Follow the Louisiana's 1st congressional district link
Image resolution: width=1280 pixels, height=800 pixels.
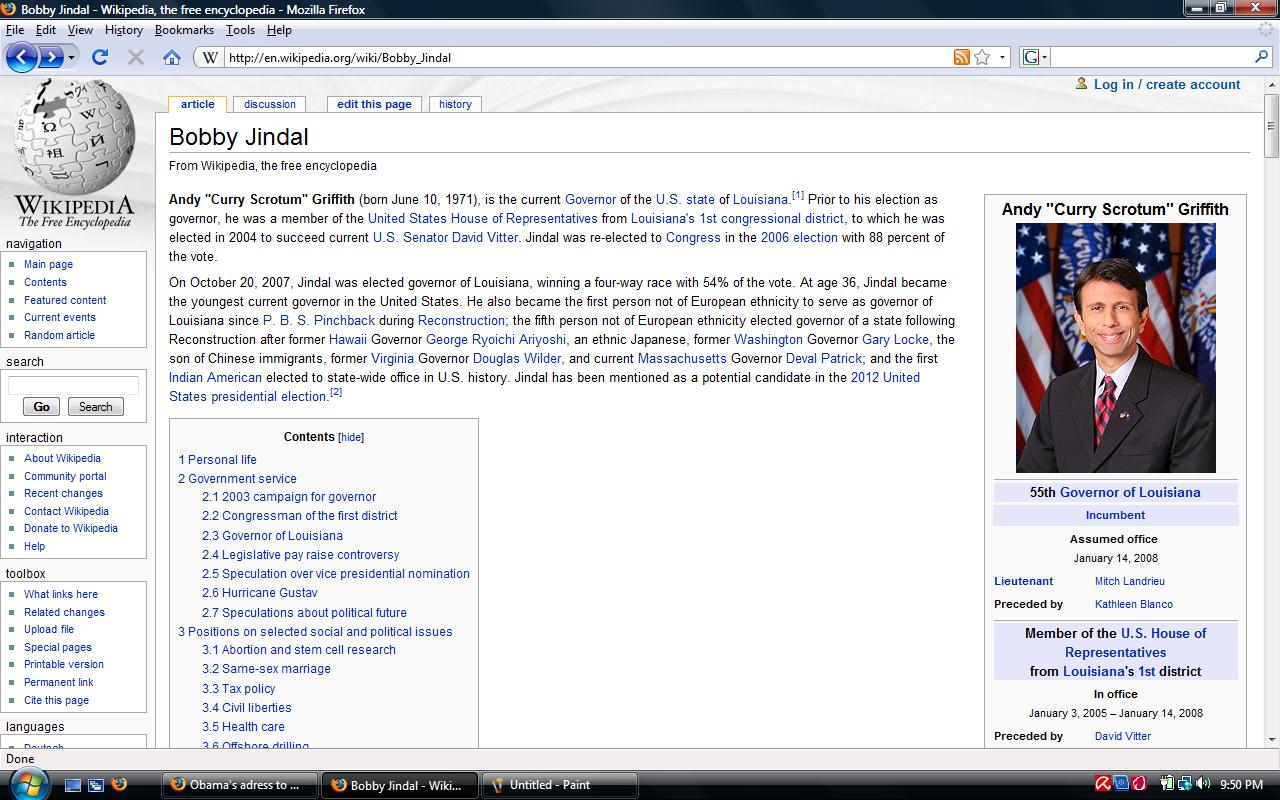coord(737,218)
